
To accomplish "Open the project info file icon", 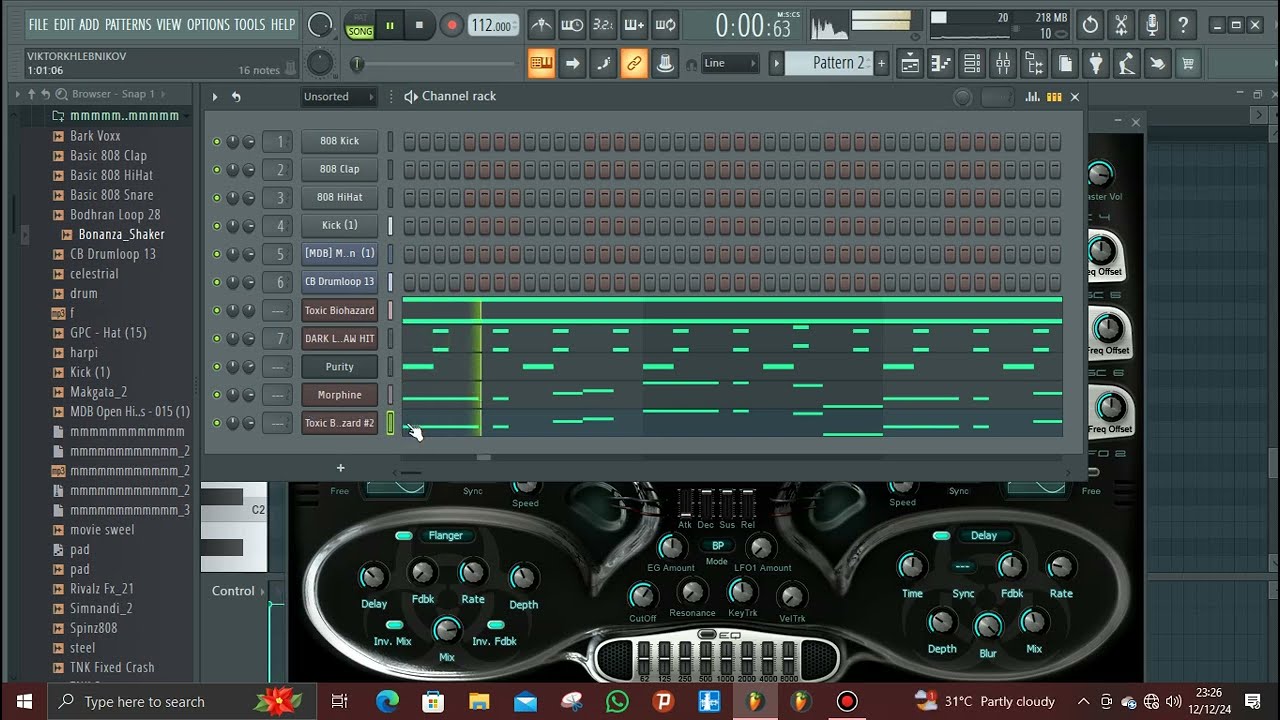I will pos(1065,64).
